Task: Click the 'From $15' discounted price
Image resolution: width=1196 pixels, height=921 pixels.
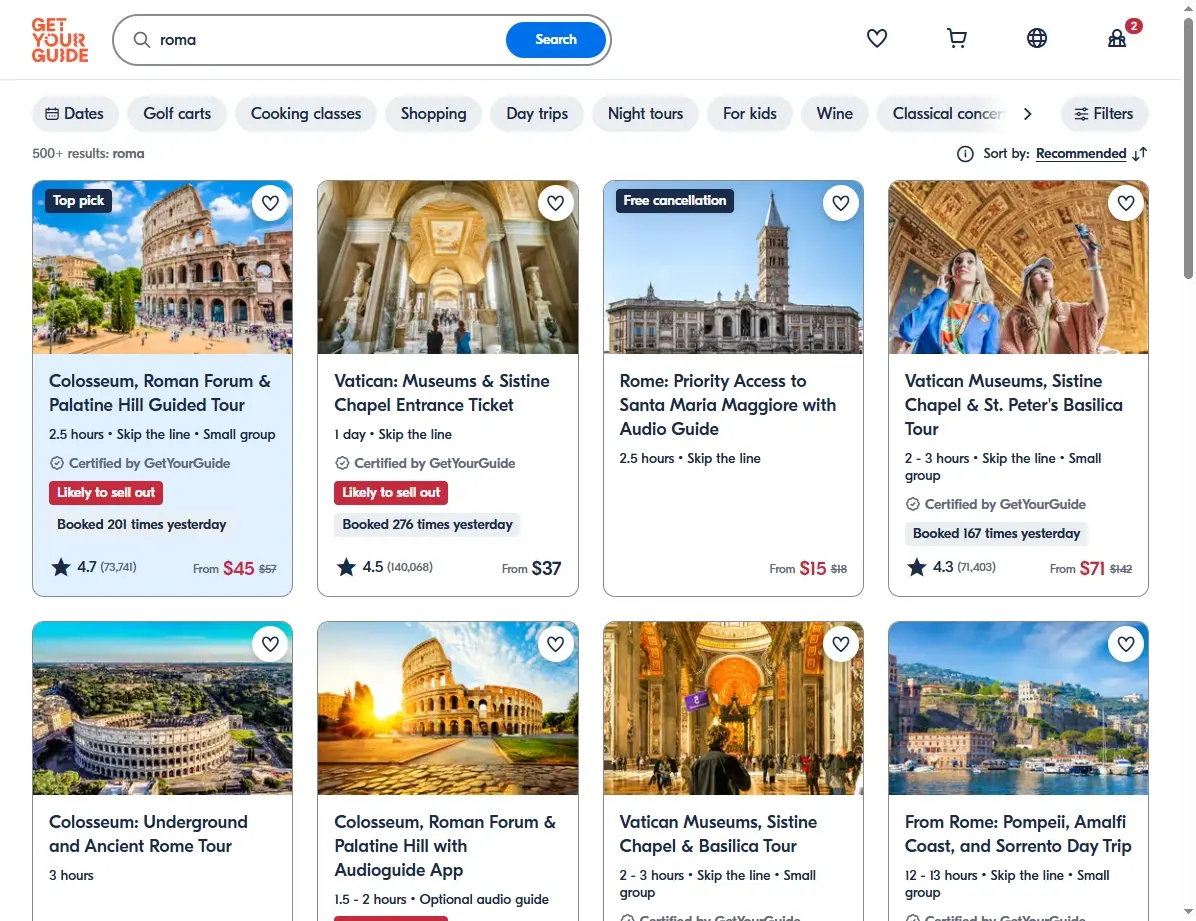Action: coord(808,568)
